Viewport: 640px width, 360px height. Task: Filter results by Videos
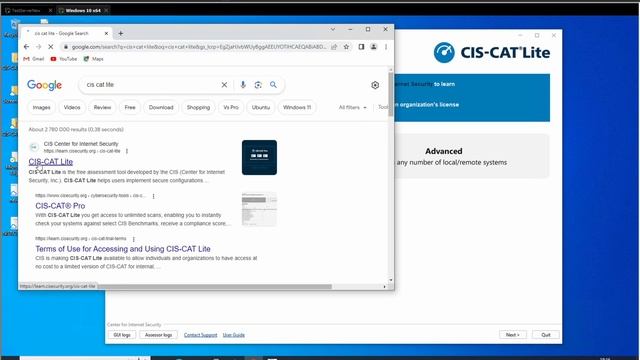[72, 107]
